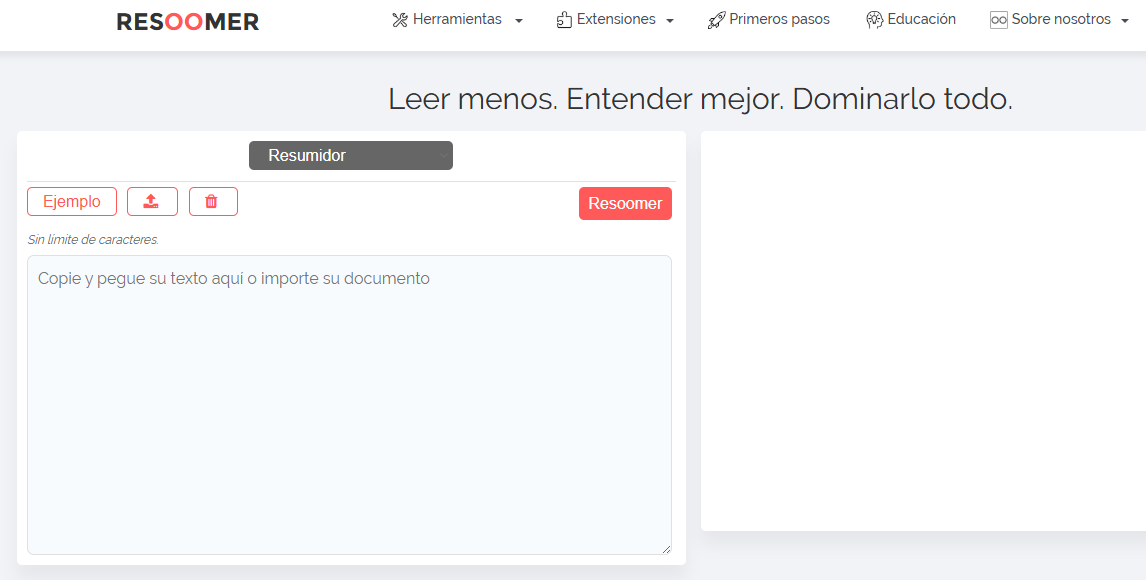Click the upload document icon button

[x=152, y=202]
